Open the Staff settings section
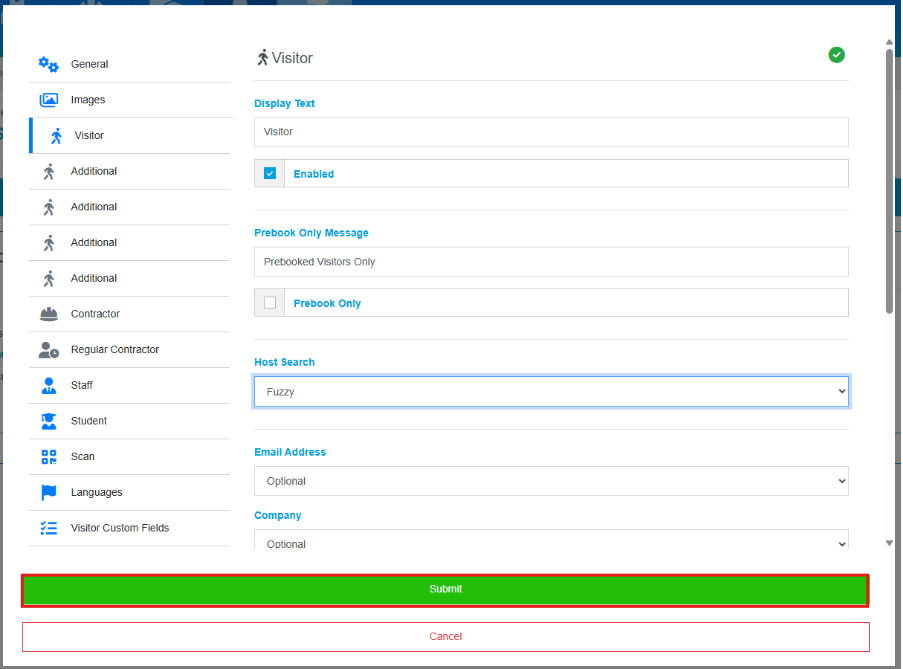The height and width of the screenshot is (669, 903). [130, 386]
